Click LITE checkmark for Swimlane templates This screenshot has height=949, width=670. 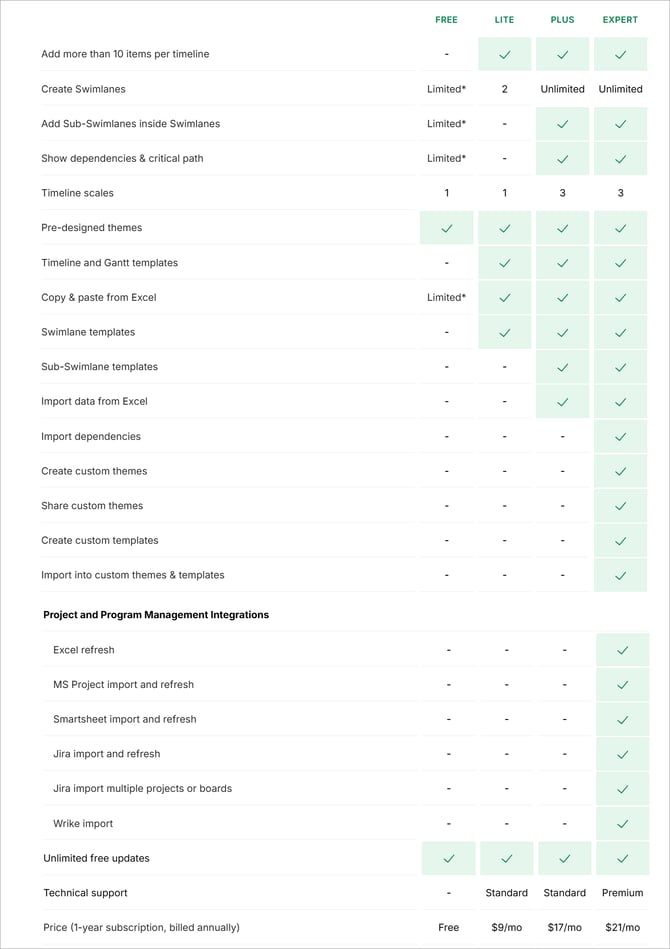click(504, 332)
